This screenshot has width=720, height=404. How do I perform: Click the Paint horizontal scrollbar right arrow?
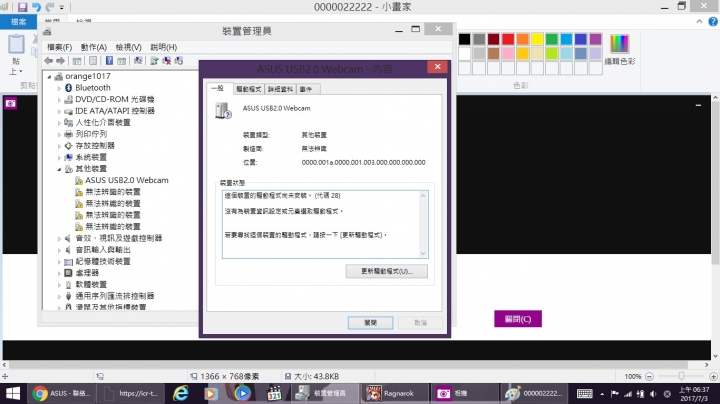[707, 365]
